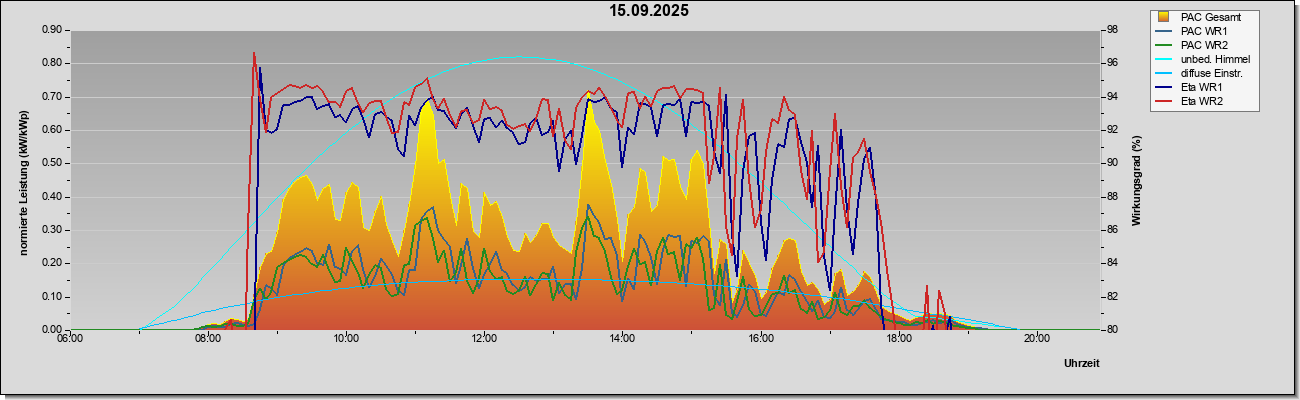Viewport: 1300px width, 400px height.
Task: Click the 08:00 tick on time axis
Action: click(x=208, y=339)
